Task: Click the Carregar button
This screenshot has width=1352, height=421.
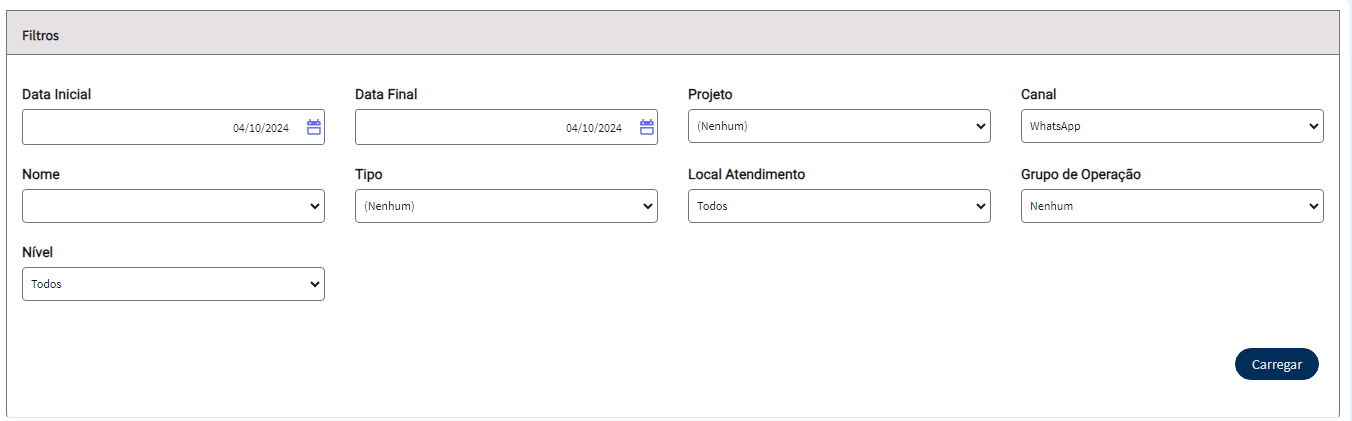Action: [1277, 364]
